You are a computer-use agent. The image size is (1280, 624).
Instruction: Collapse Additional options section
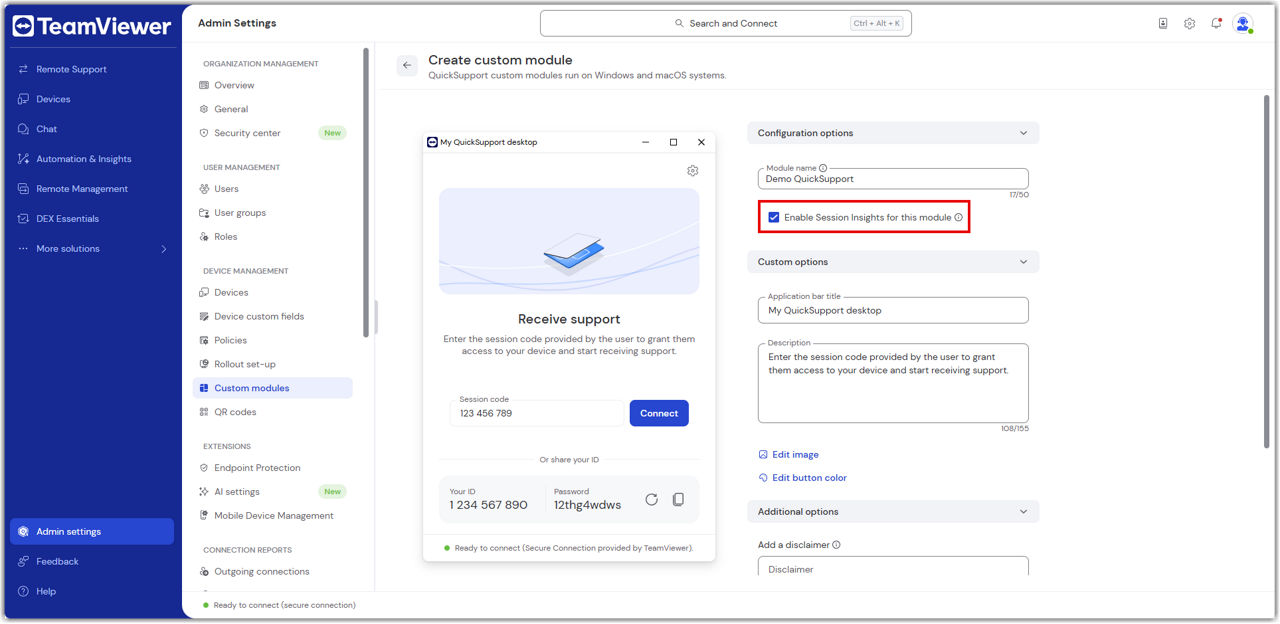pyautogui.click(x=1023, y=512)
